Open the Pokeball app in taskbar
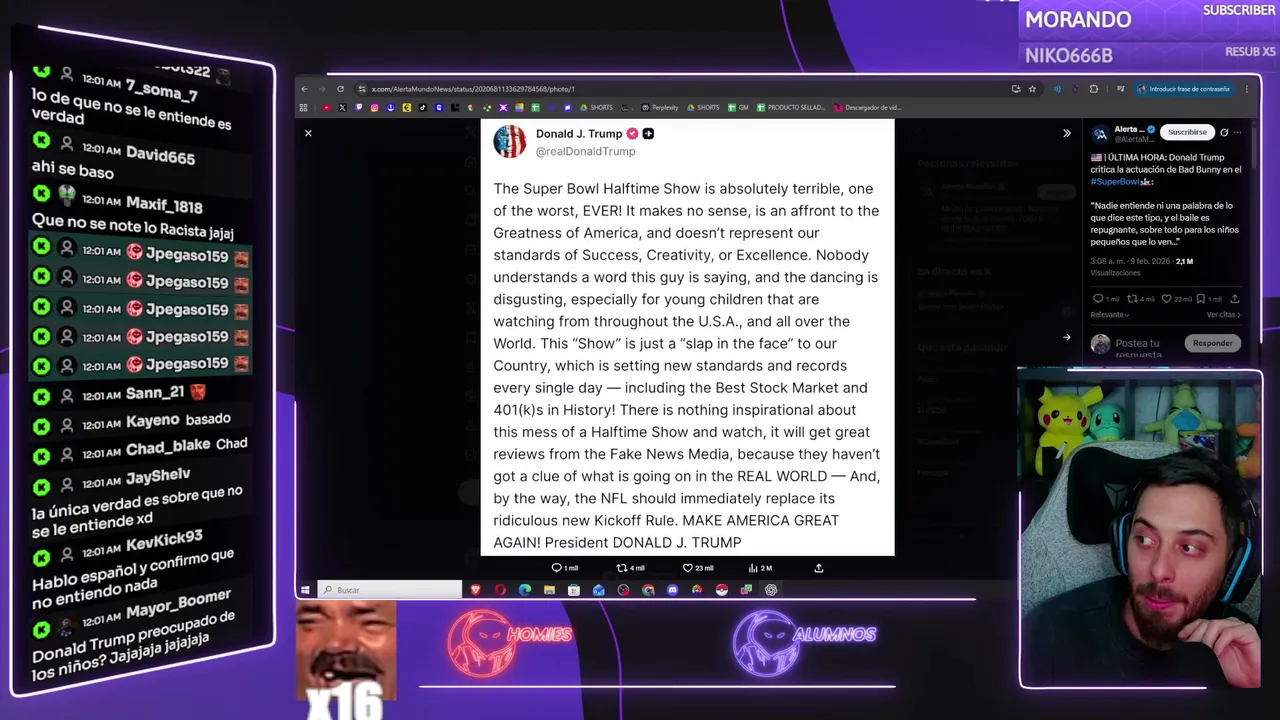The width and height of the screenshot is (1280, 720). [721, 590]
